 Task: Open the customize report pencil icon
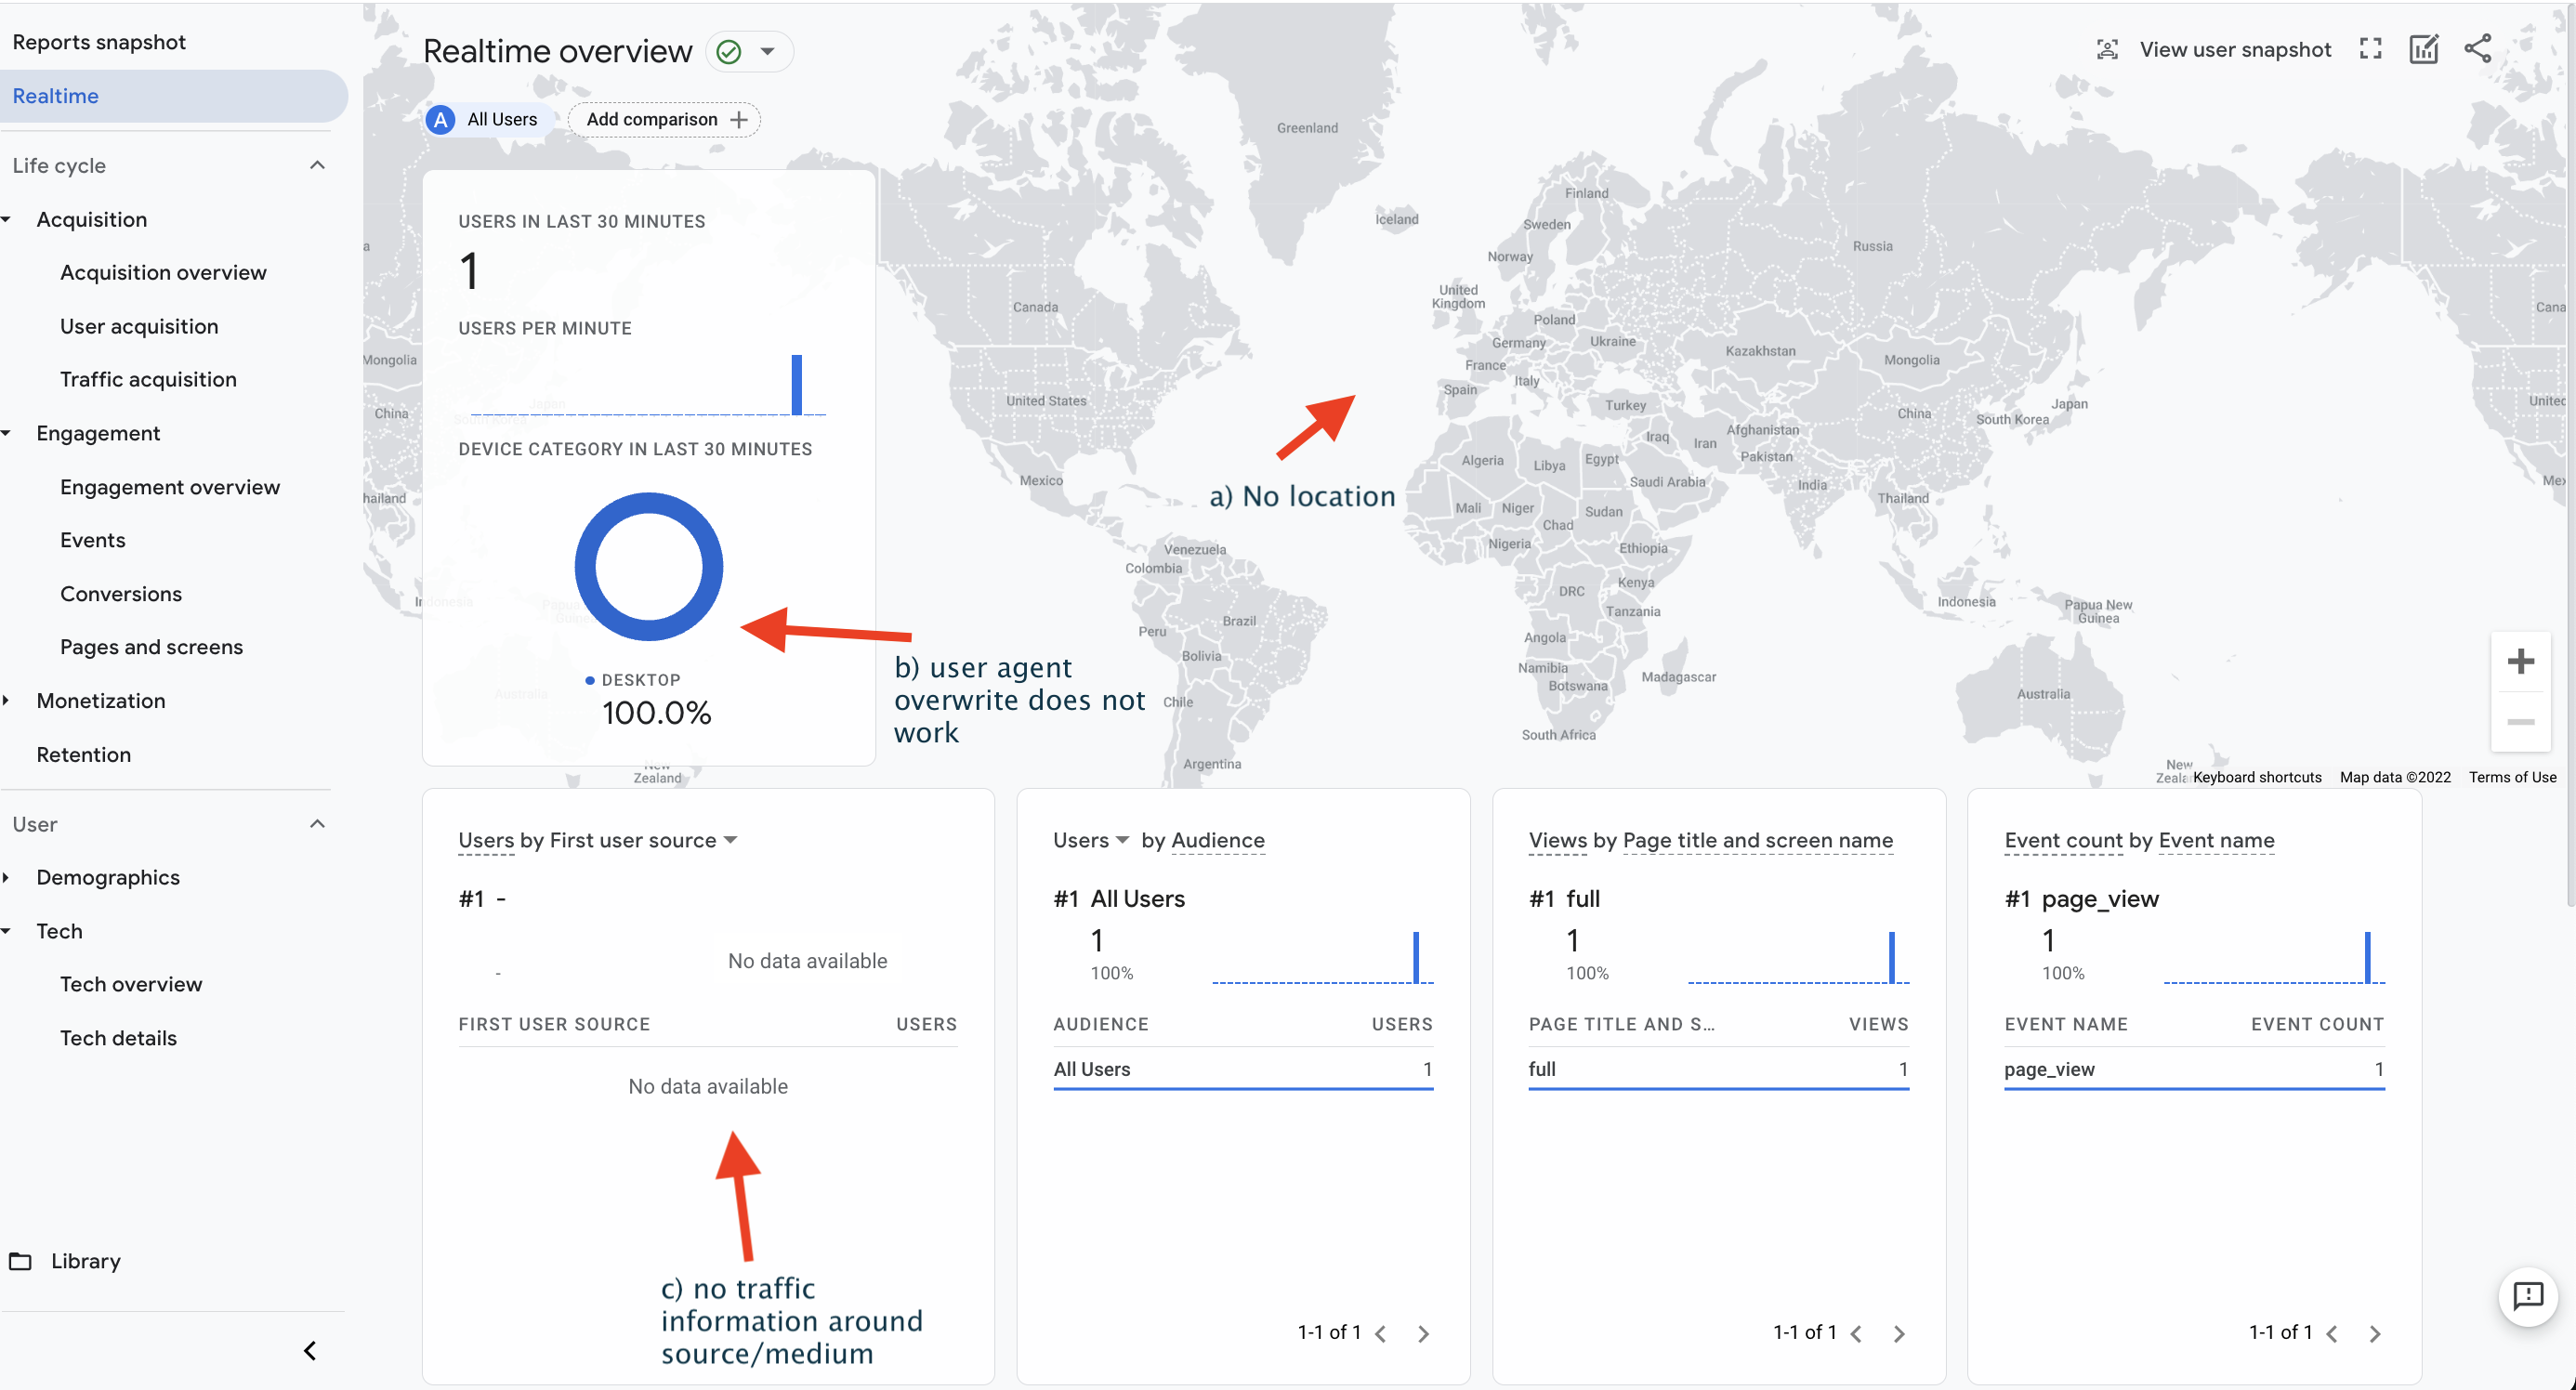[2423, 49]
